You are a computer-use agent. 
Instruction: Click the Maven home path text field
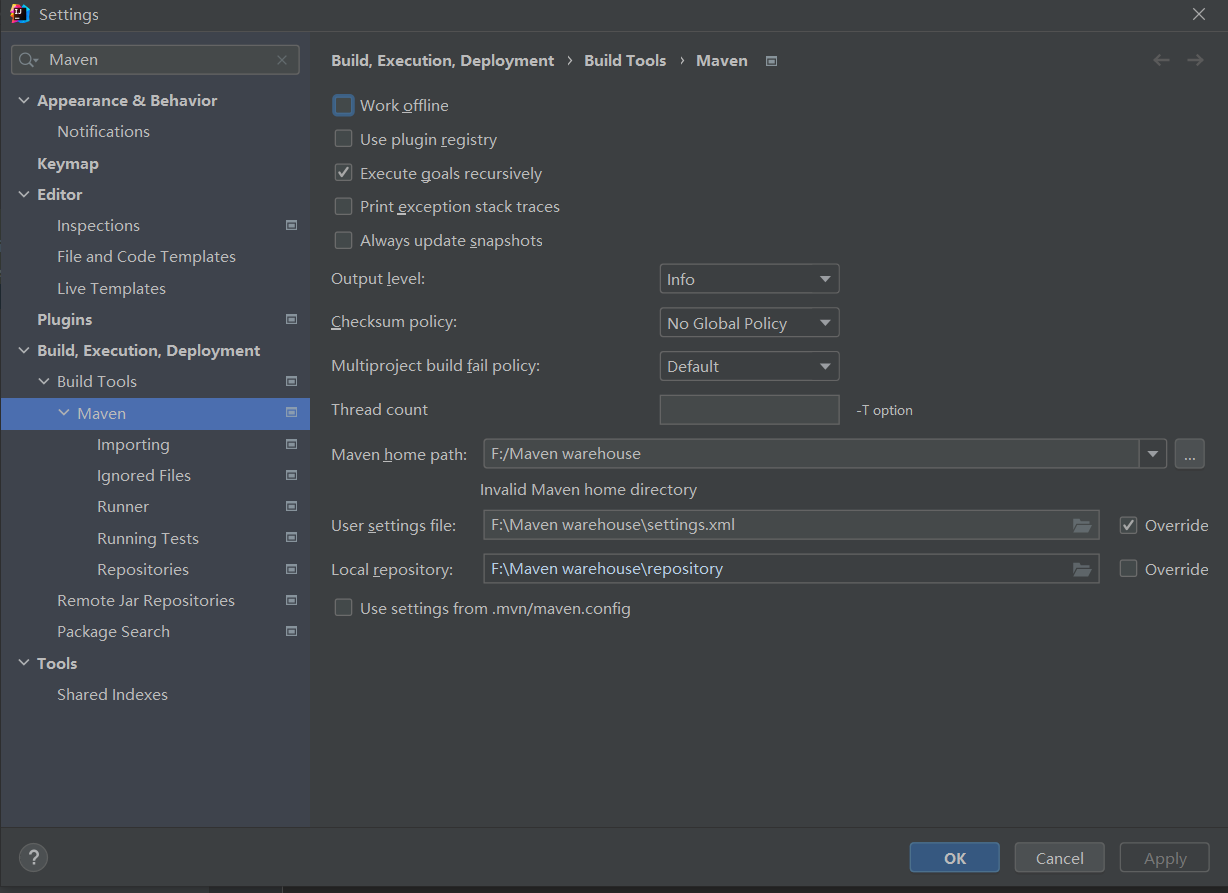tap(811, 453)
